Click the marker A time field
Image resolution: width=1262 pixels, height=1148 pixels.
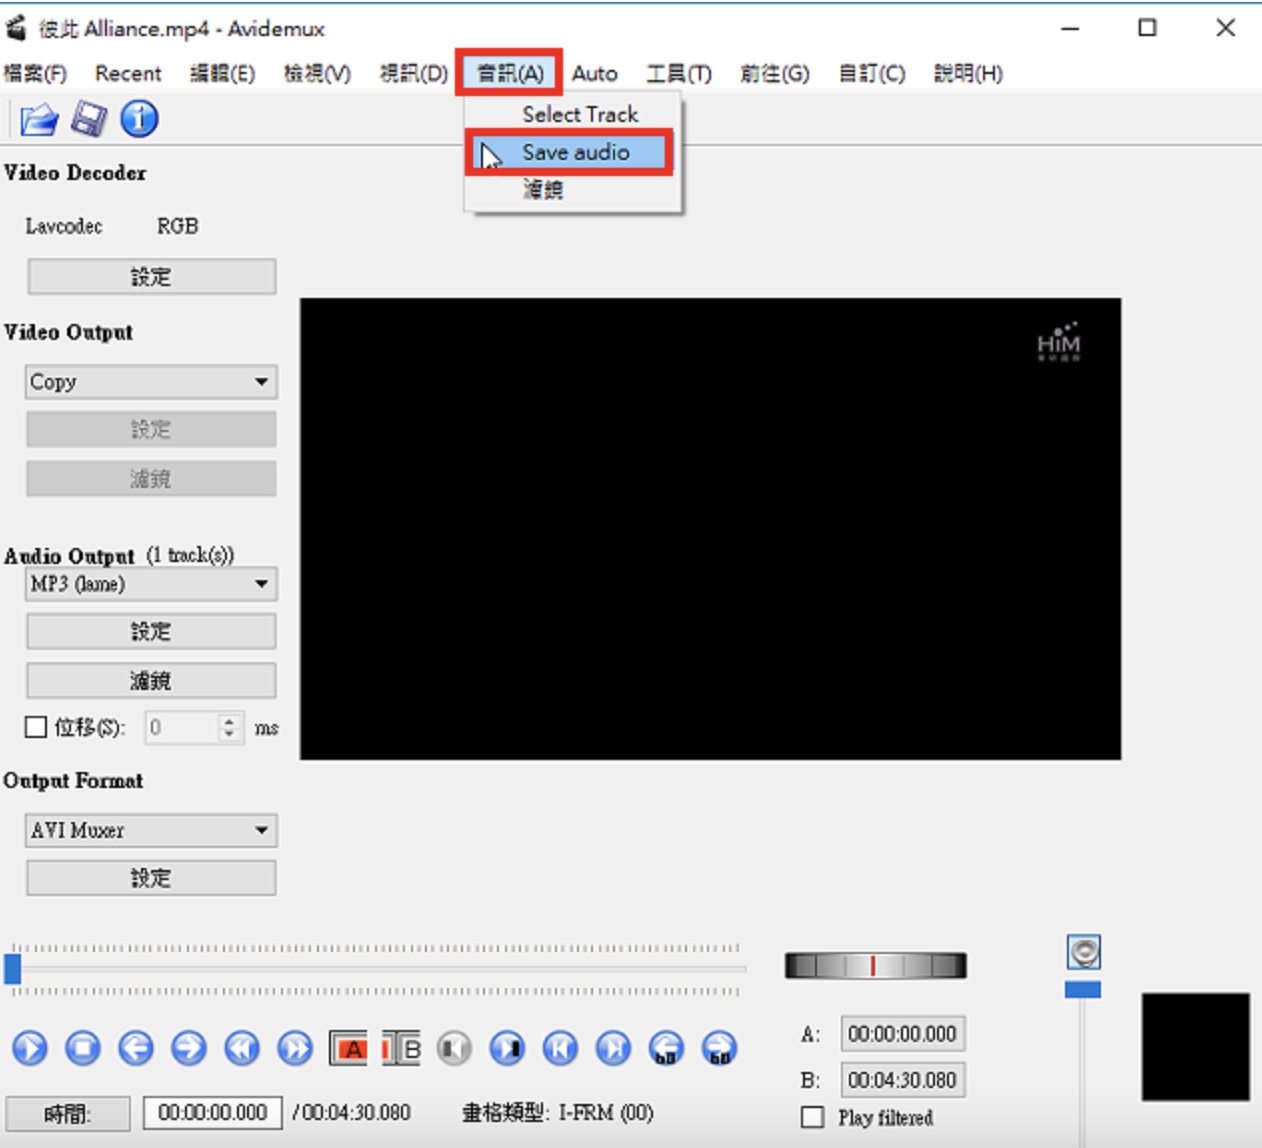(x=902, y=1034)
